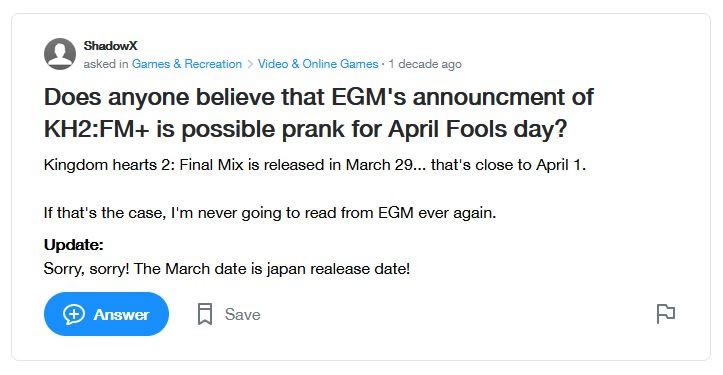Screen dimensions: 723x375
Task: Click the 'April 1.' text in the body
Action: 561,165
